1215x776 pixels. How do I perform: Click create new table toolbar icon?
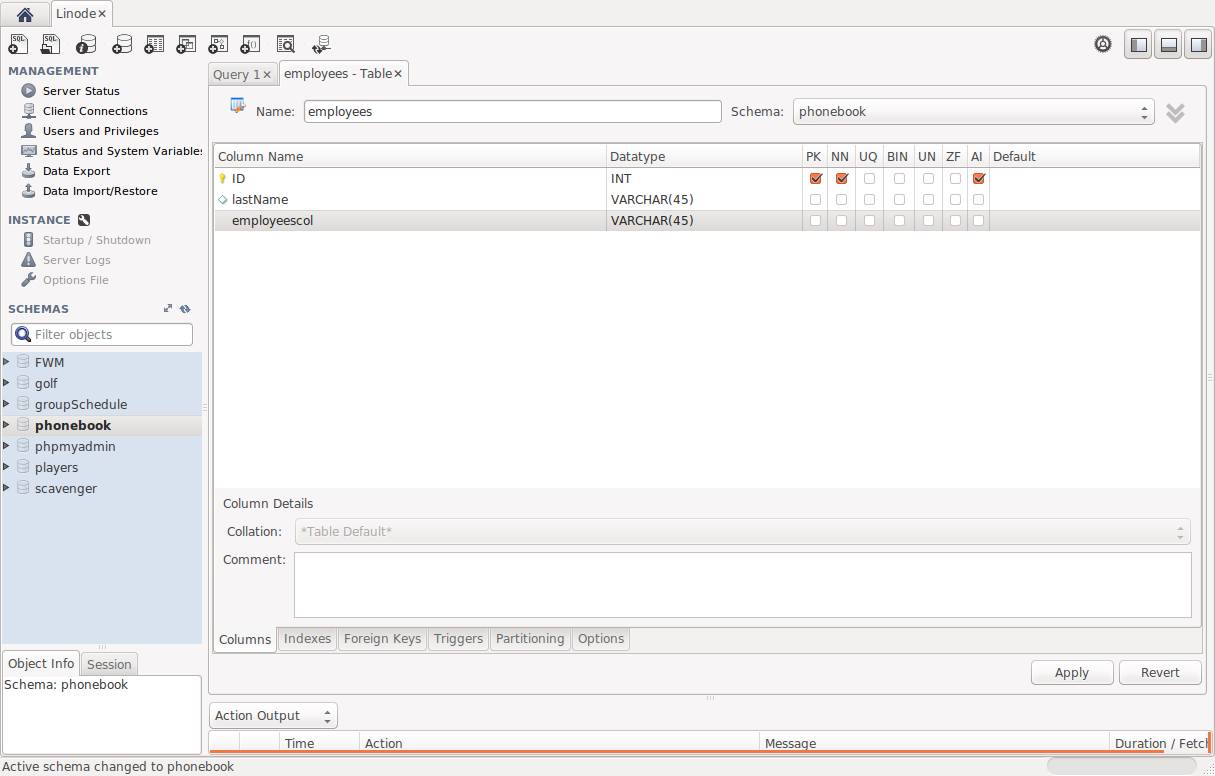coord(153,44)
